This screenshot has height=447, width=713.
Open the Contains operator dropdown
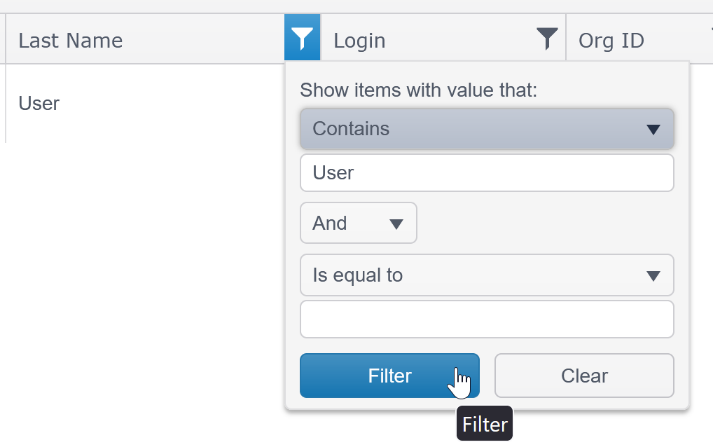coord(487,129)
